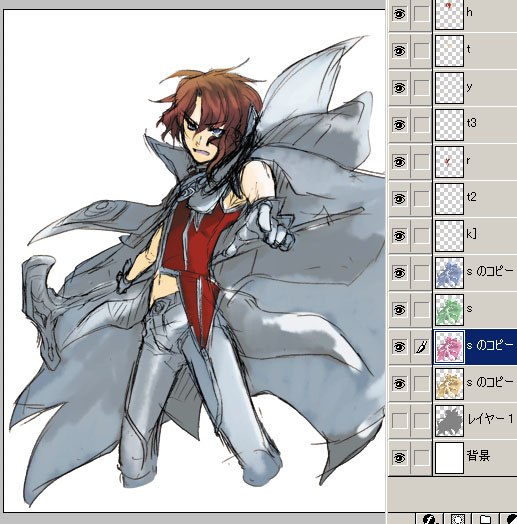Screen dimensions: 517x524
Task: Toggle visibility of the k] layer
Action: click(x=399, y=236)
